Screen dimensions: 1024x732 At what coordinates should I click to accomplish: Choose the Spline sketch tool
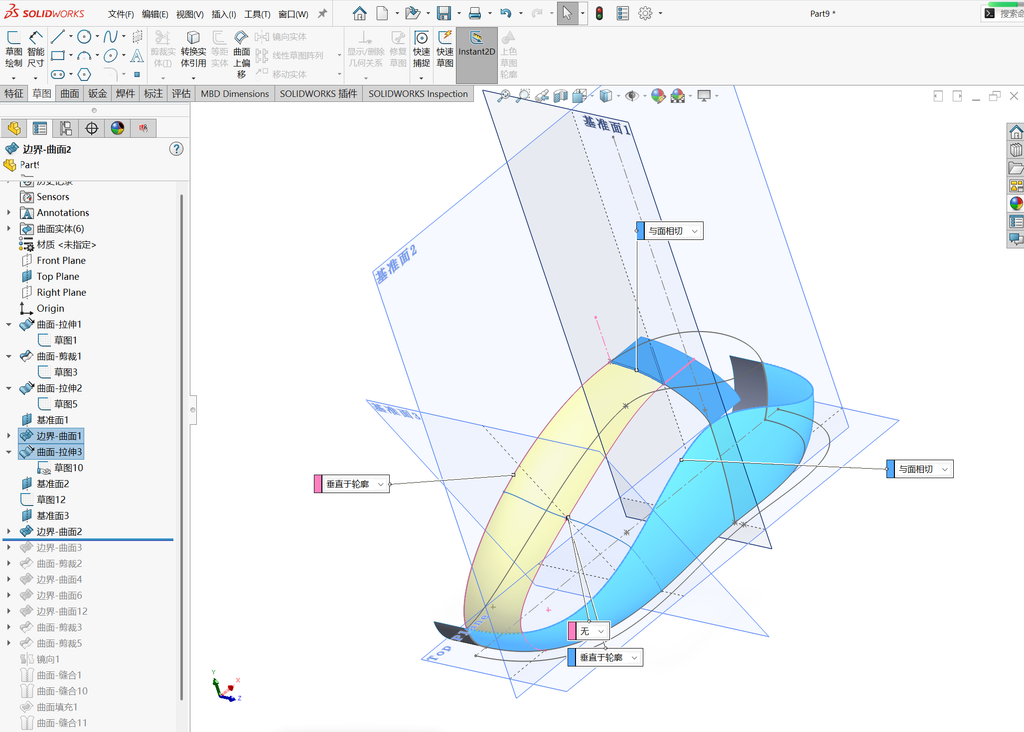tap(110, 37)
